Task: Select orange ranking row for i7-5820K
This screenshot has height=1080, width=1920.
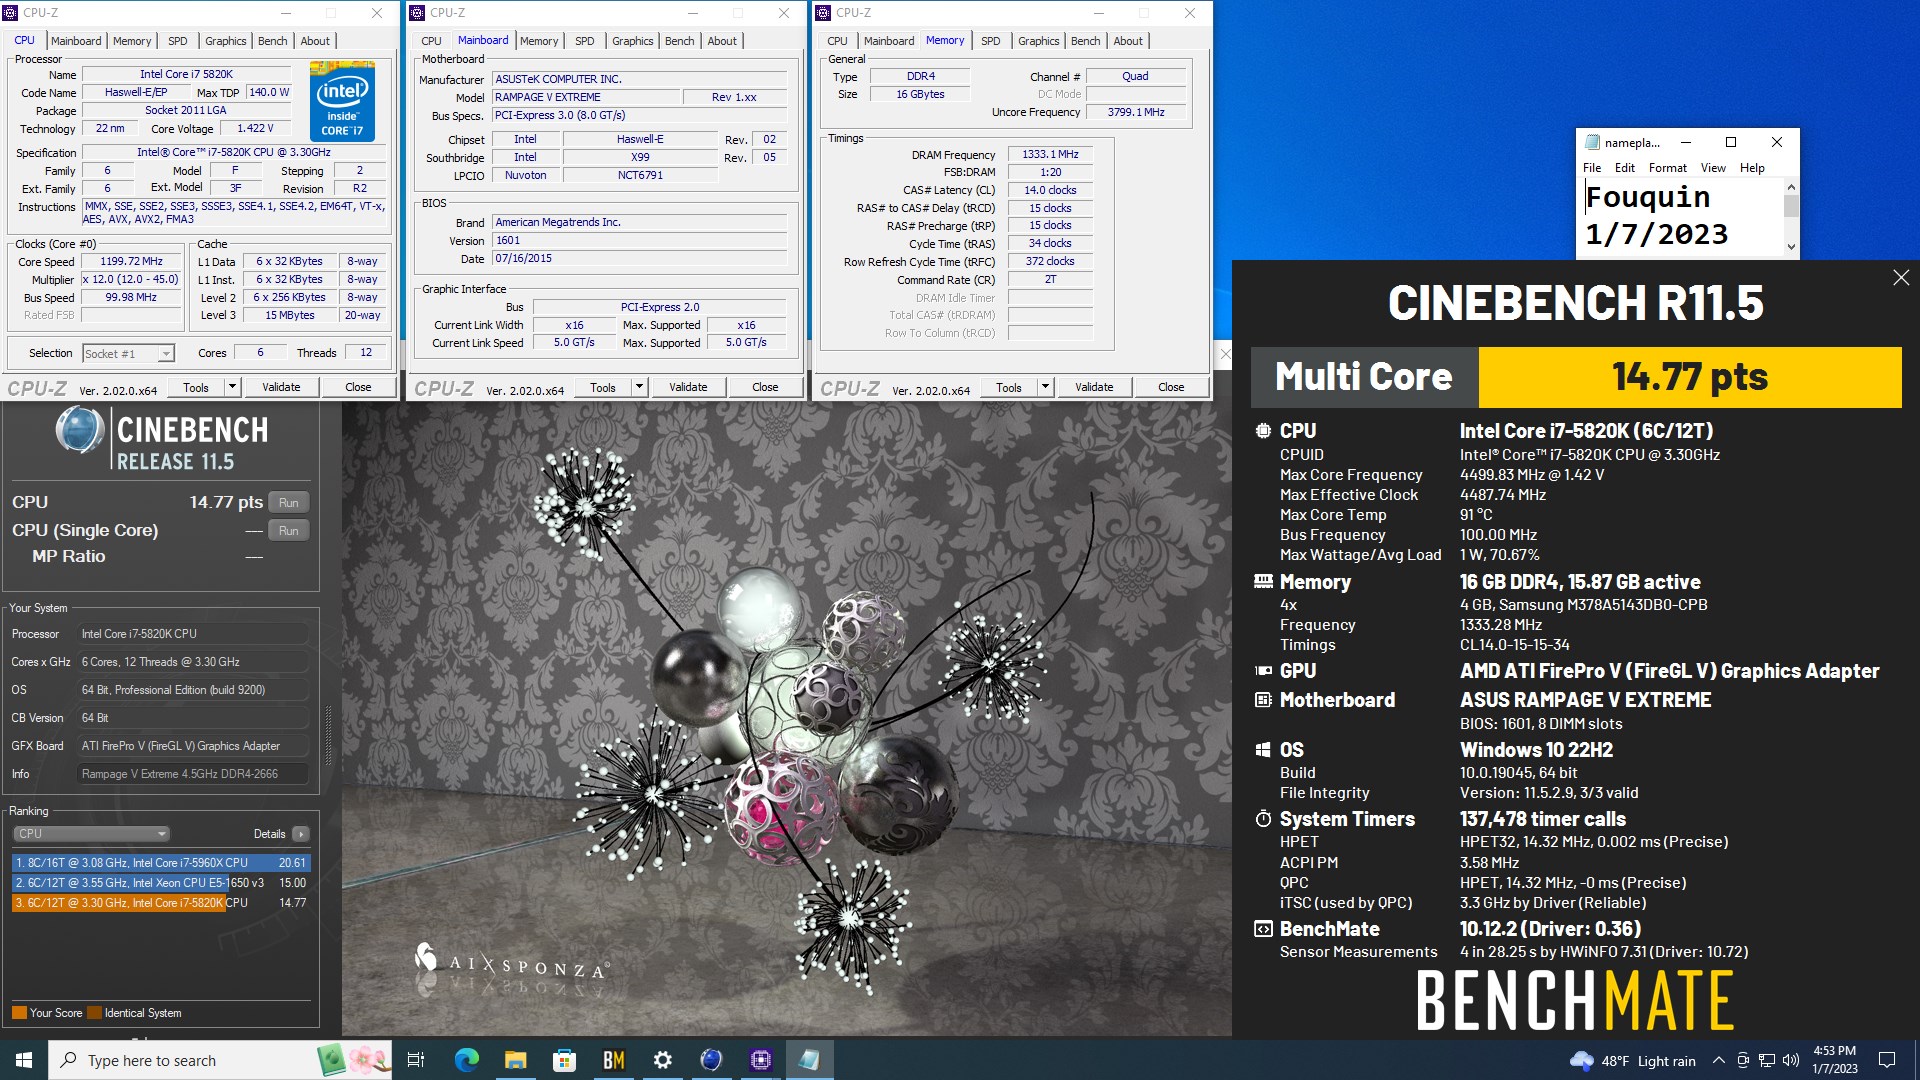Action: click(x=161, y=903)
